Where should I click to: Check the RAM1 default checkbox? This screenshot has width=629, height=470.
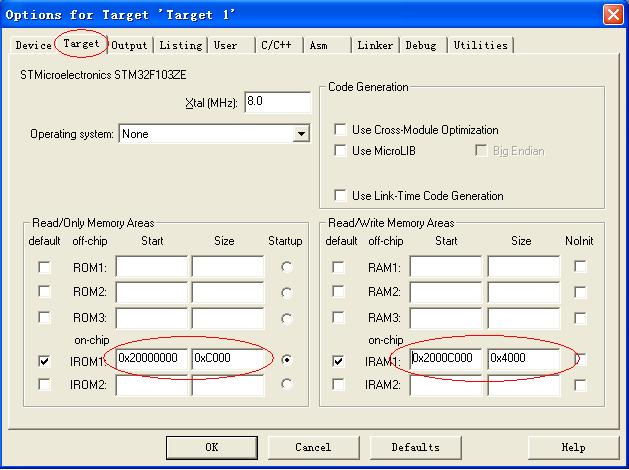point(338,267)
